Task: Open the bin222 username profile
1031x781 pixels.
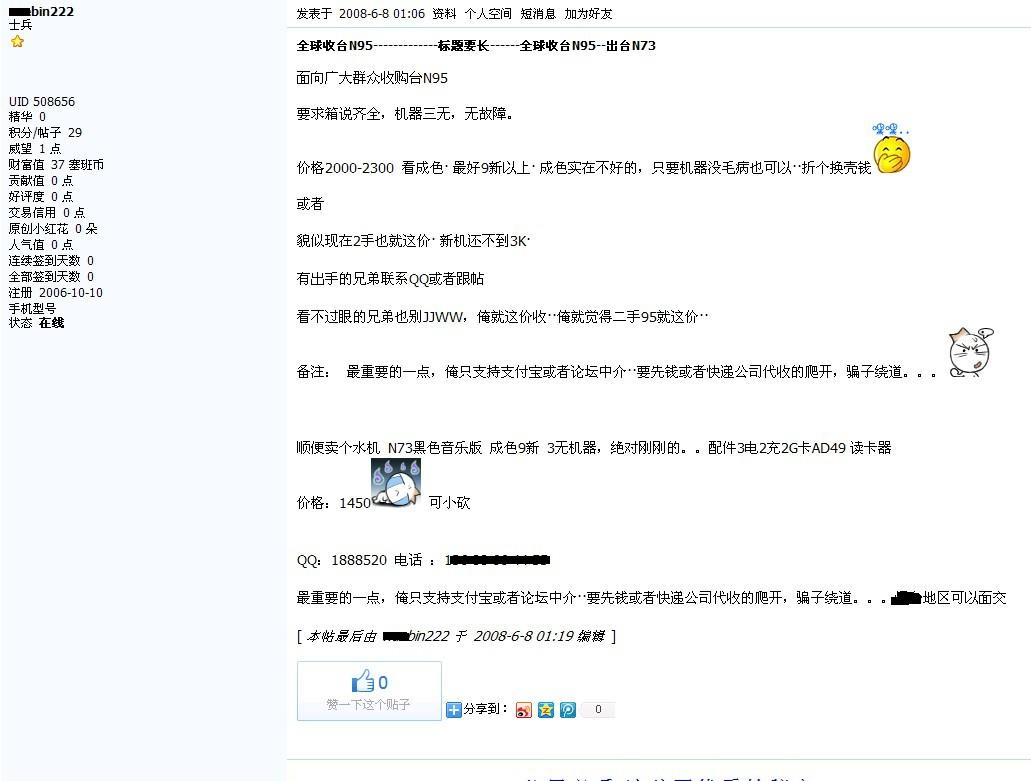Action: coord(41,11)
